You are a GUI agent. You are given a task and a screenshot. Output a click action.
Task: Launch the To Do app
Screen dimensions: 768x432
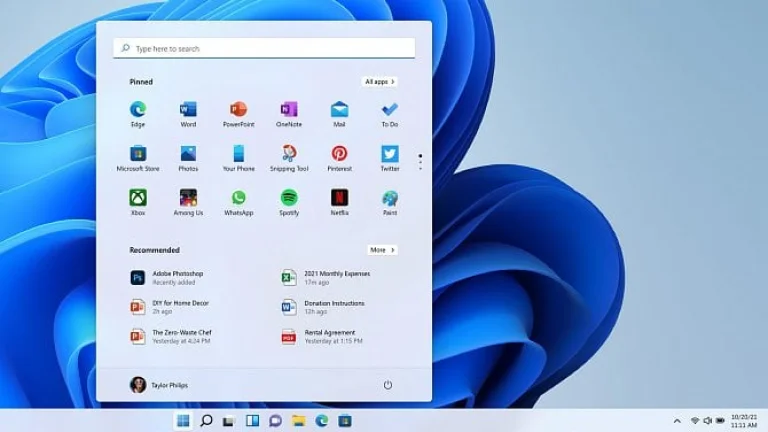tap(390, 114)
